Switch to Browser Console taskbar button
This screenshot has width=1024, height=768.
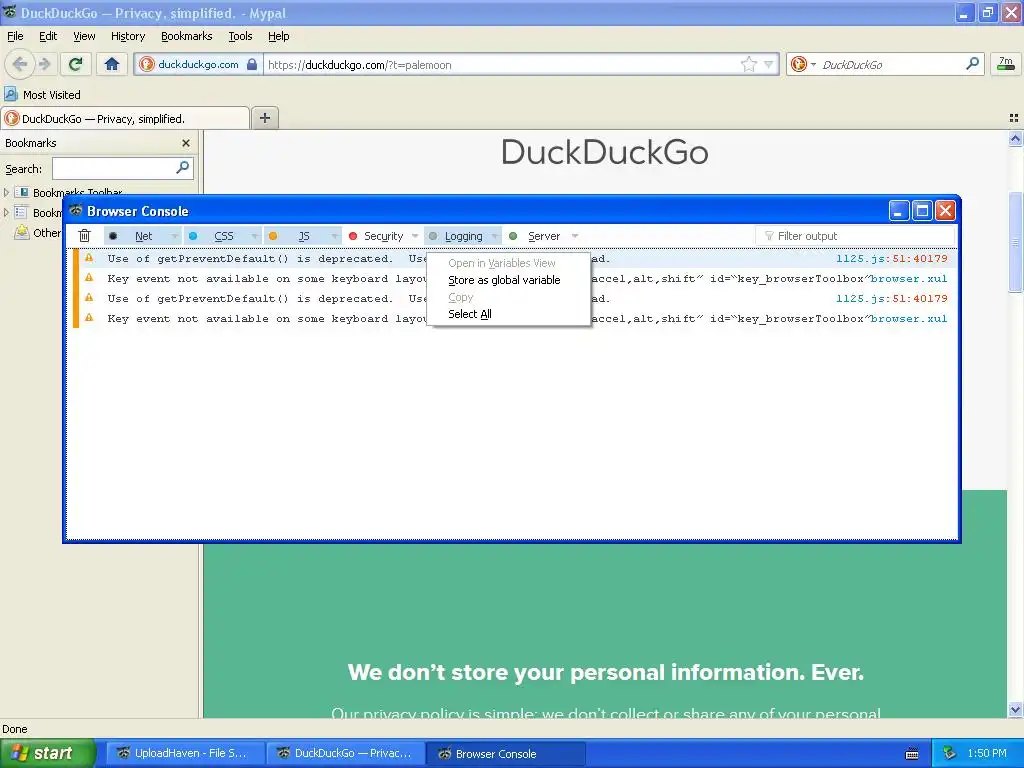pos(505,753)
